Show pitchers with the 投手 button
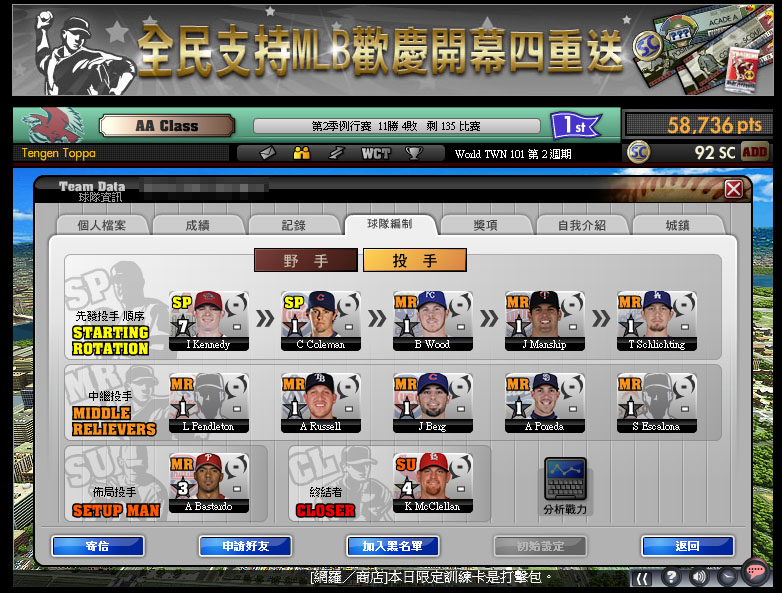 415,260
